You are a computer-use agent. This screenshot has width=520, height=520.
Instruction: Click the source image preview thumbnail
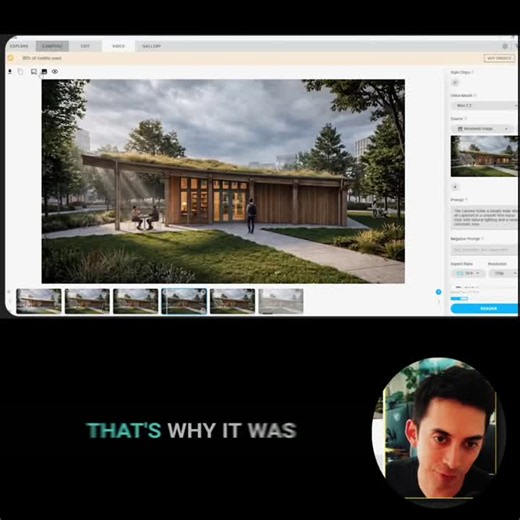click(x=485, y=156)
